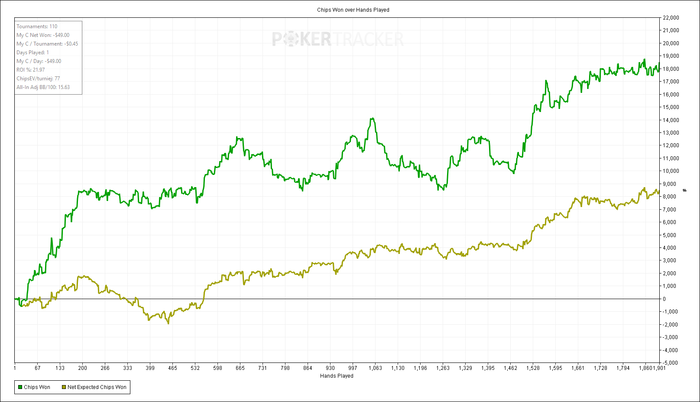Select the "Days Played: 1" line
This screenshot has width=700, height=402.
pyautogui.click(x=33, y=52)
